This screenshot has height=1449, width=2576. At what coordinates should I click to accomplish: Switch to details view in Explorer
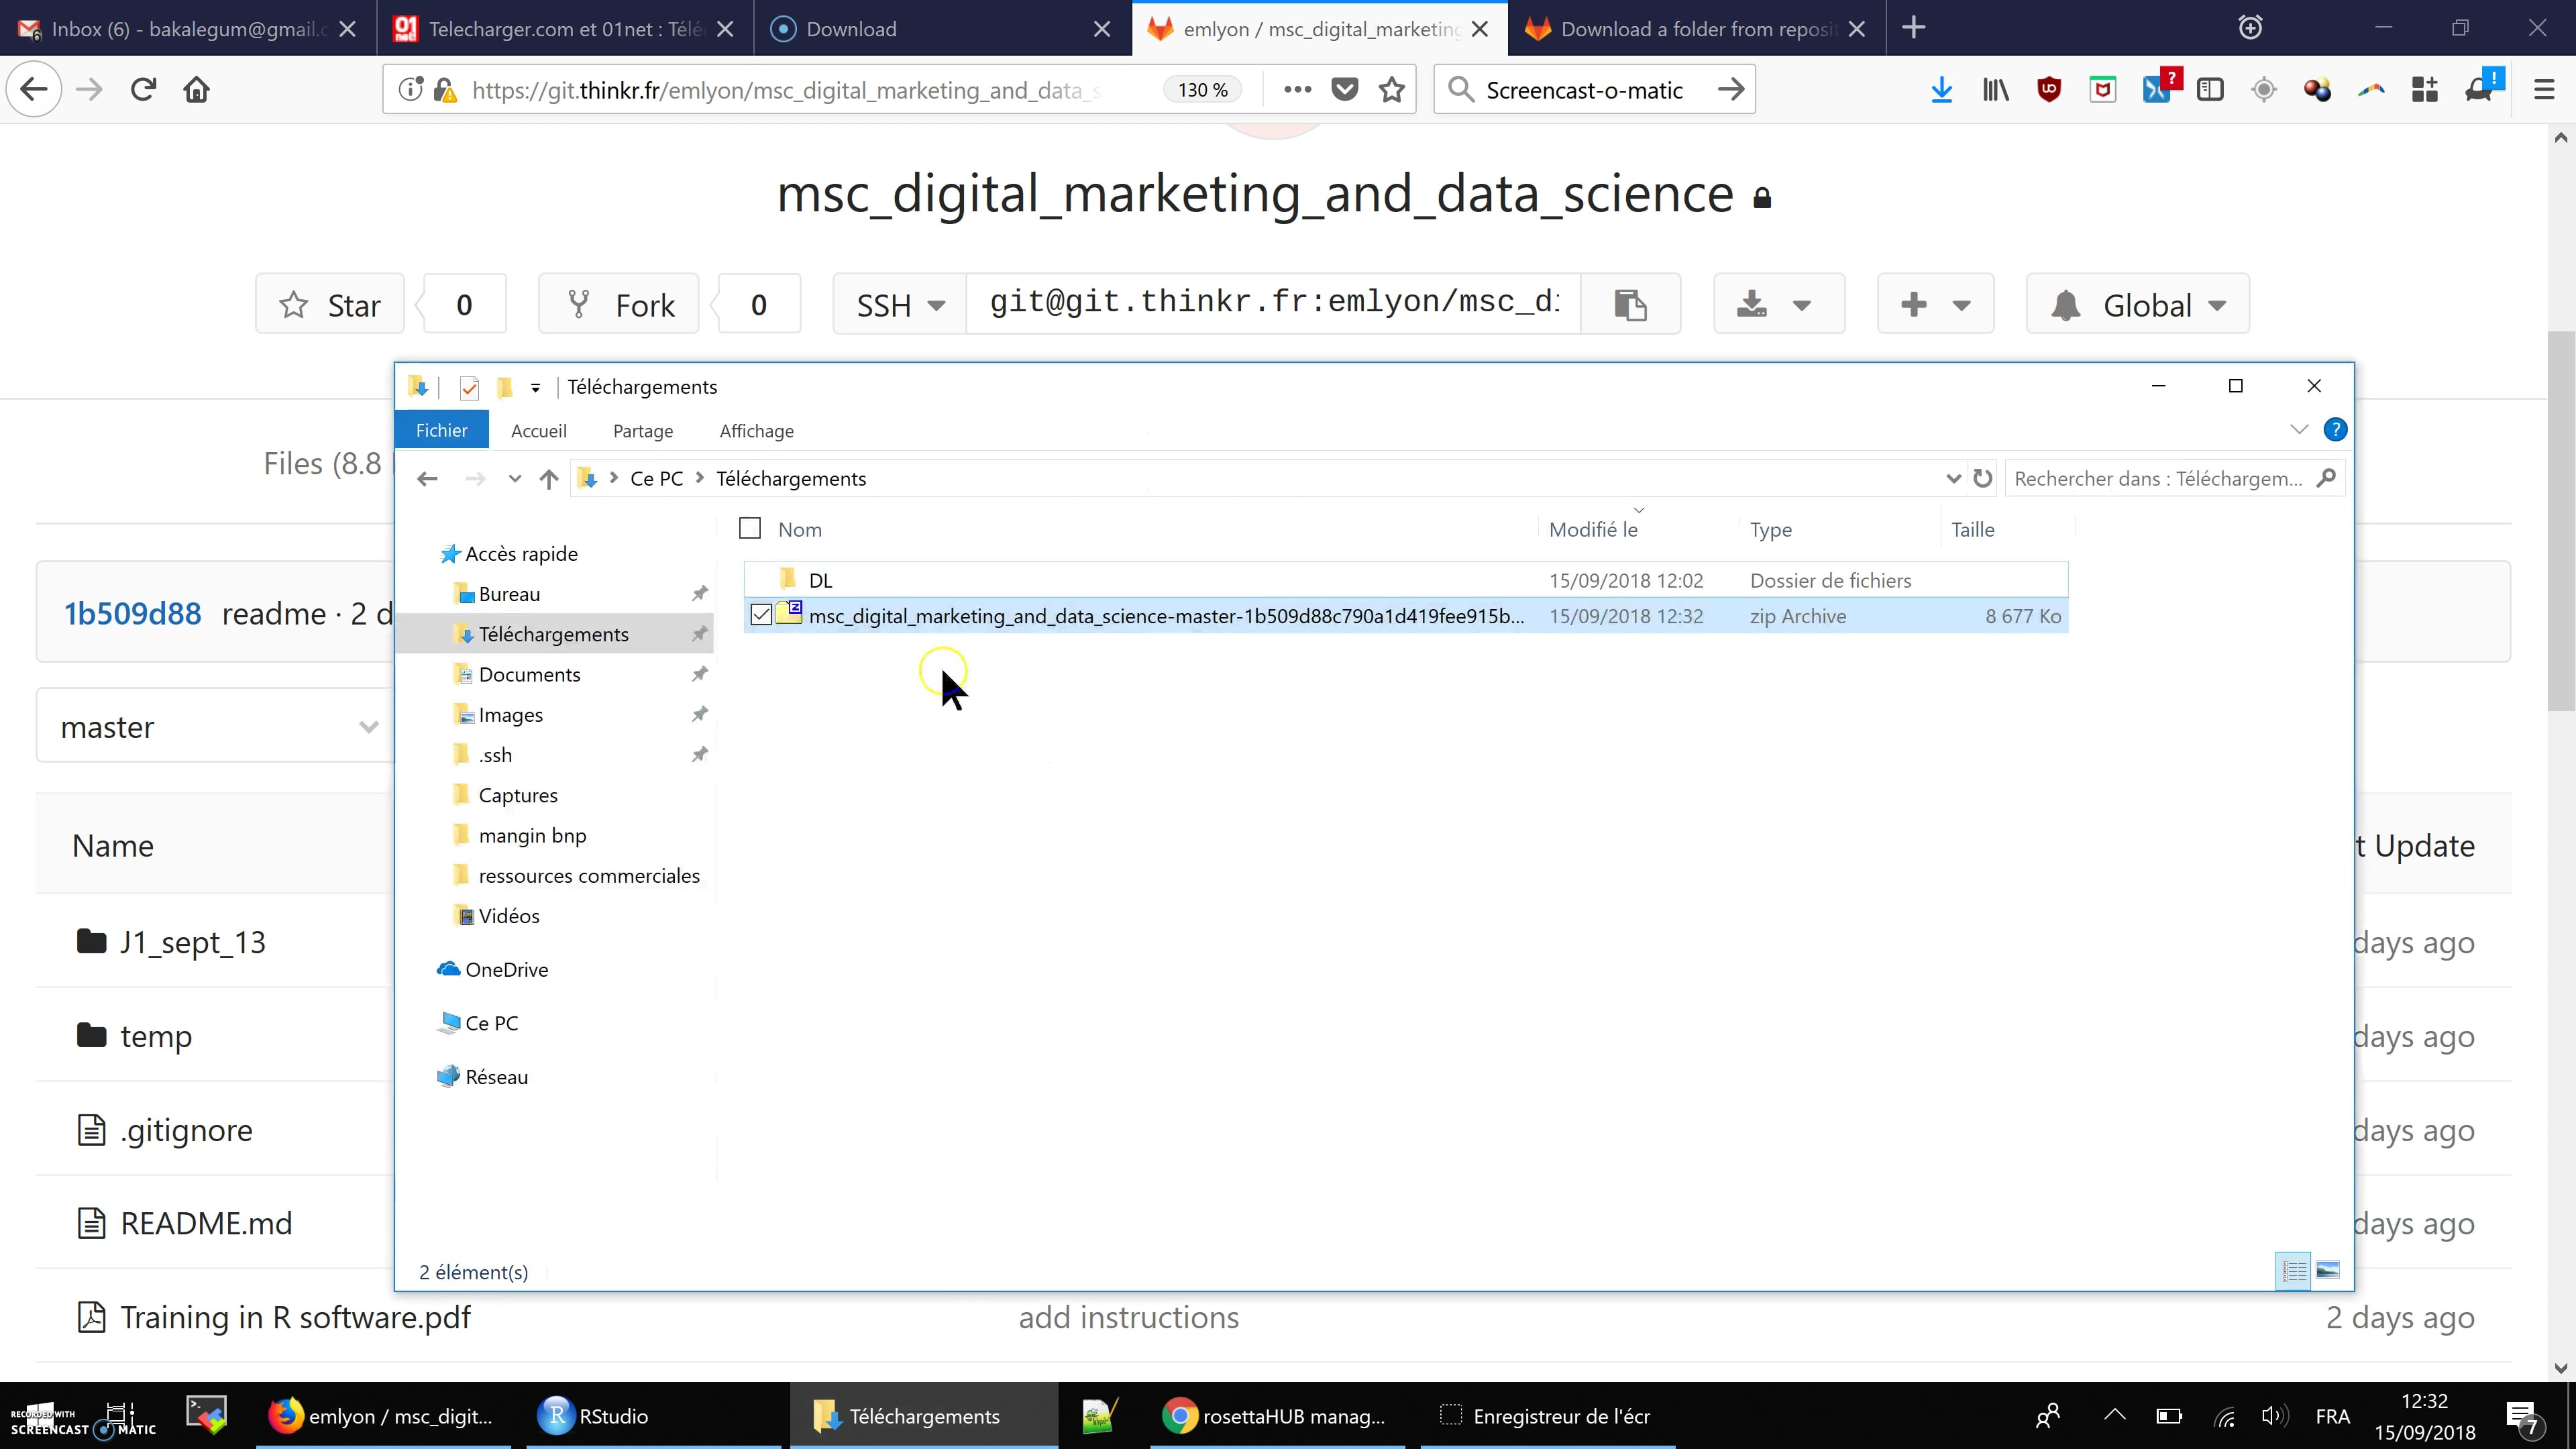[x=2293, y=1271]
